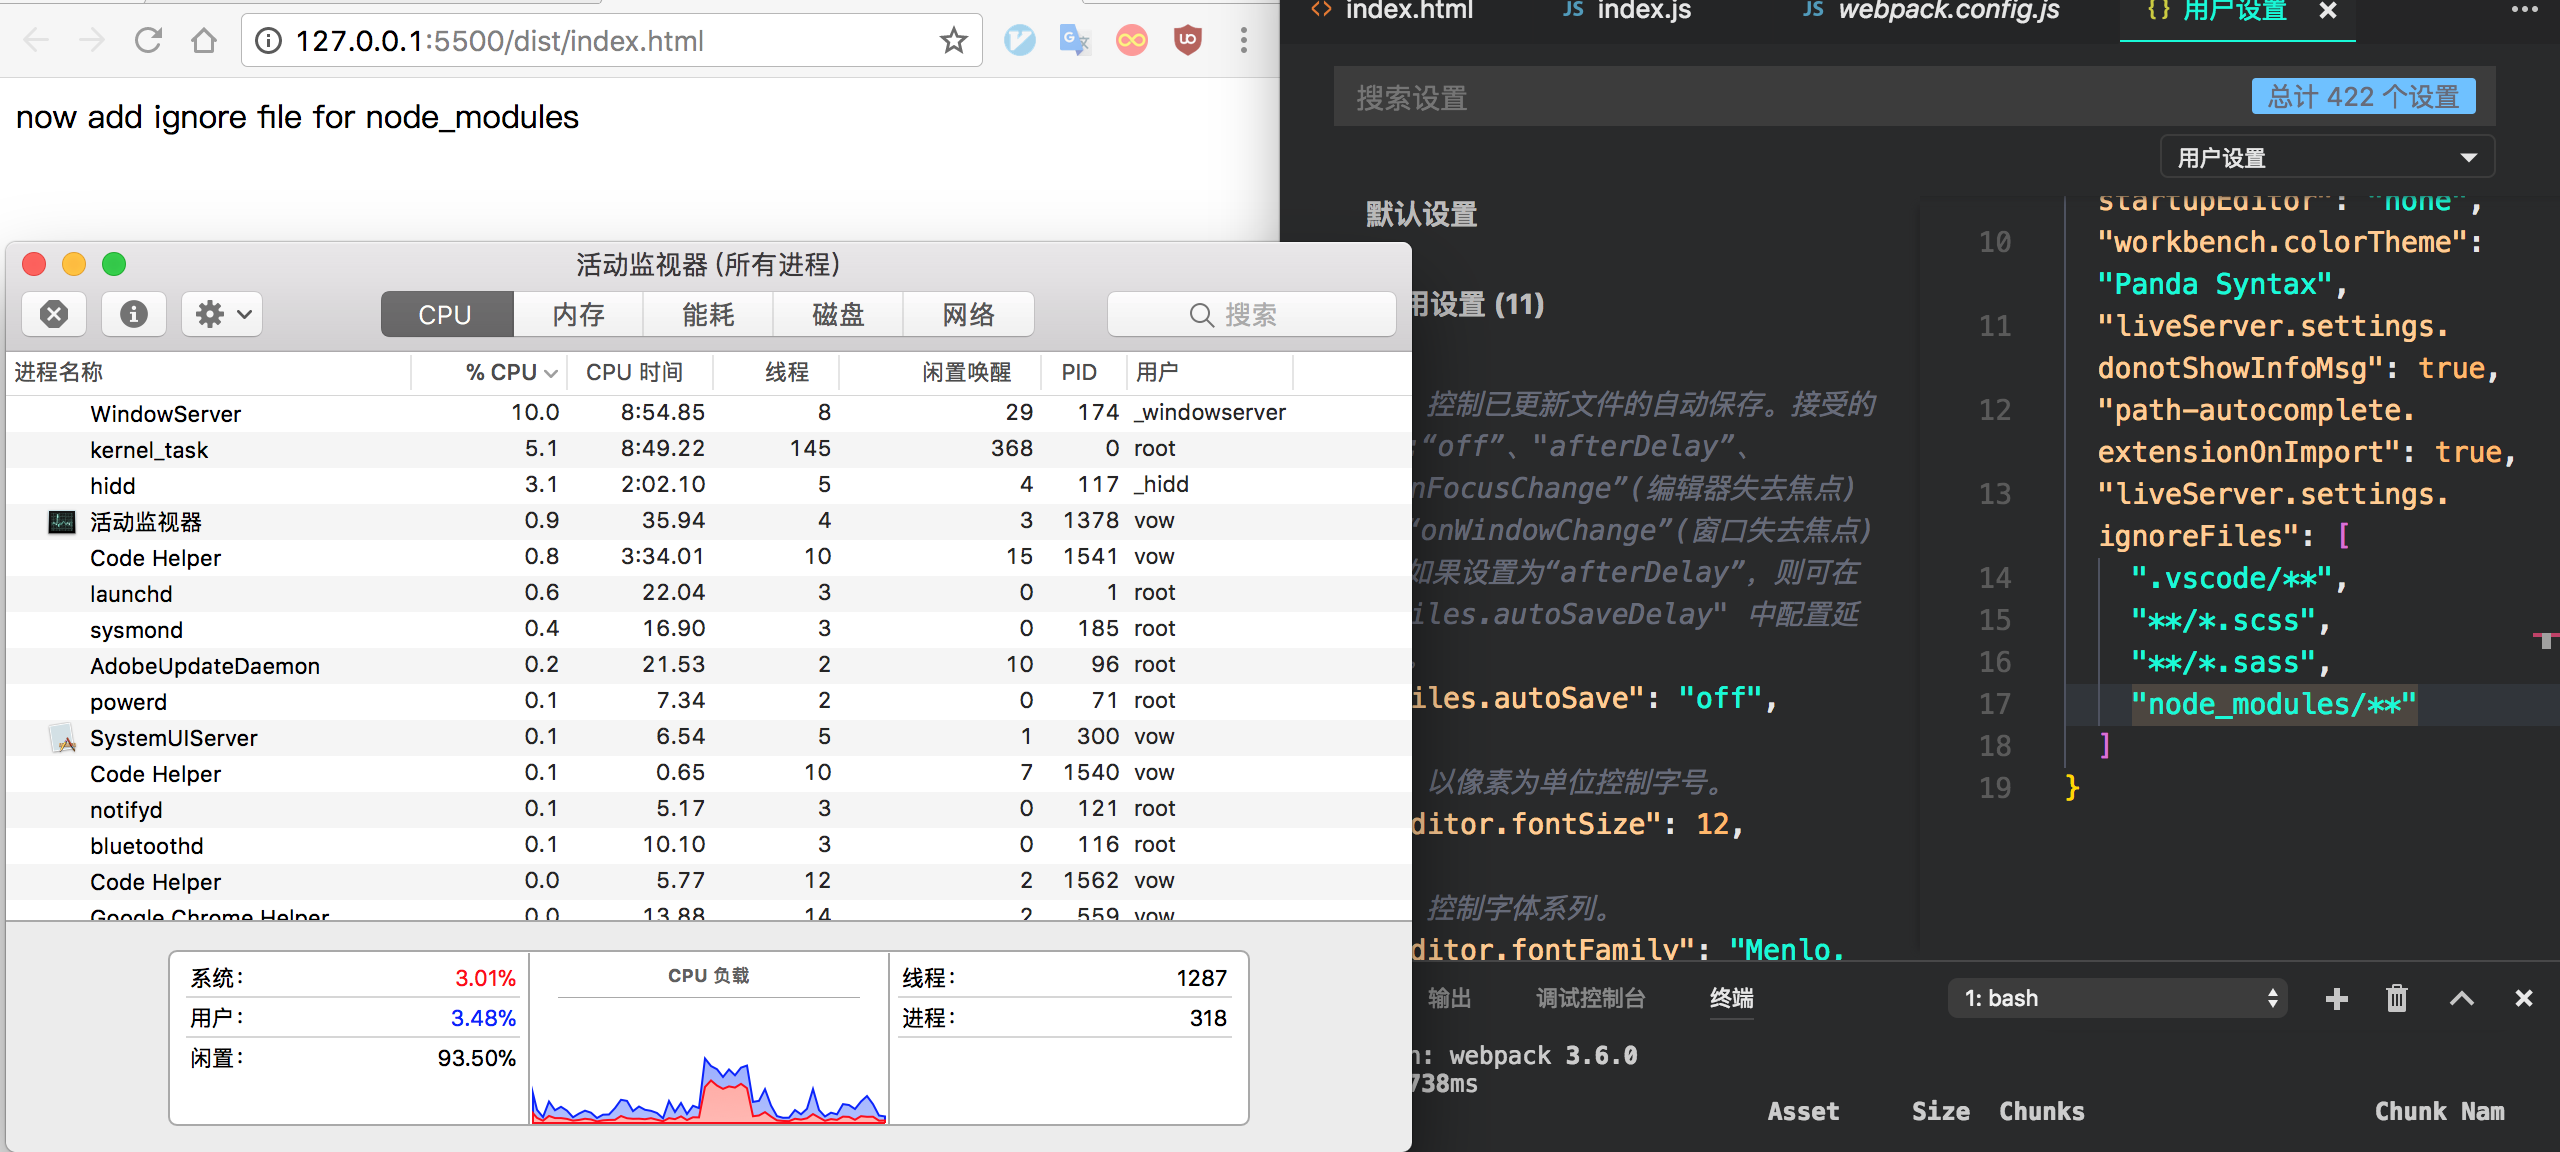Click the force quit process icon

pos(54,315)
